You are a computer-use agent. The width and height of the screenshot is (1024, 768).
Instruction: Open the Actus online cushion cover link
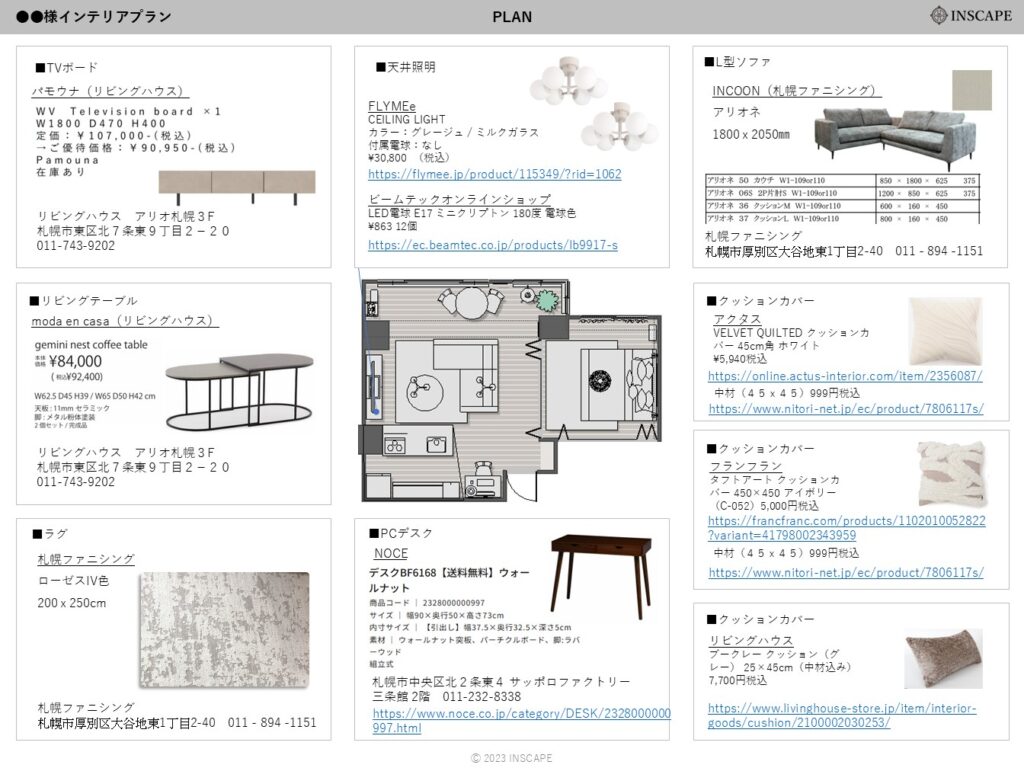coord(844,376)
